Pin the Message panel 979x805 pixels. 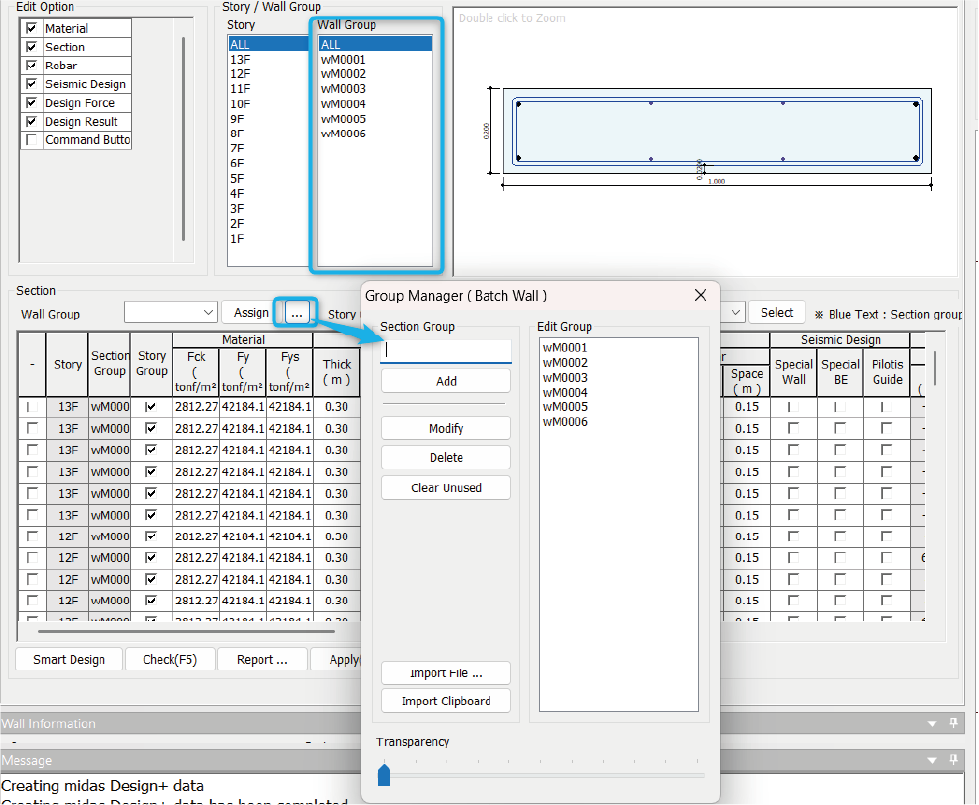click(953, 759)
